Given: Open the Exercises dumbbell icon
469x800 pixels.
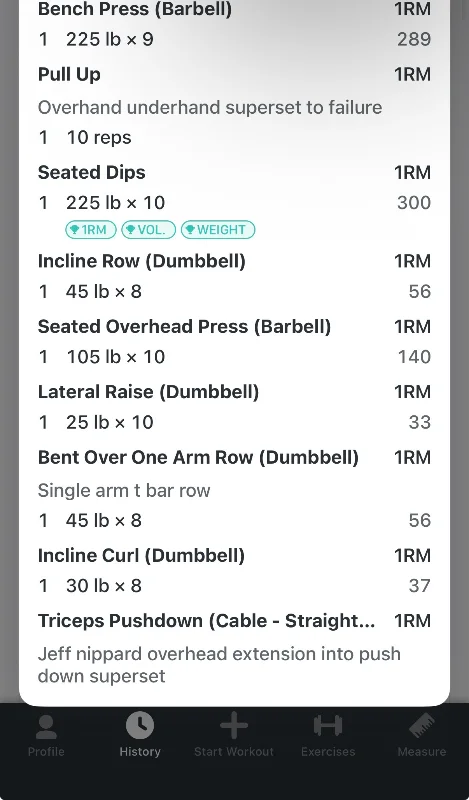Looking at the screenshot, I should (x=328, y=726).
